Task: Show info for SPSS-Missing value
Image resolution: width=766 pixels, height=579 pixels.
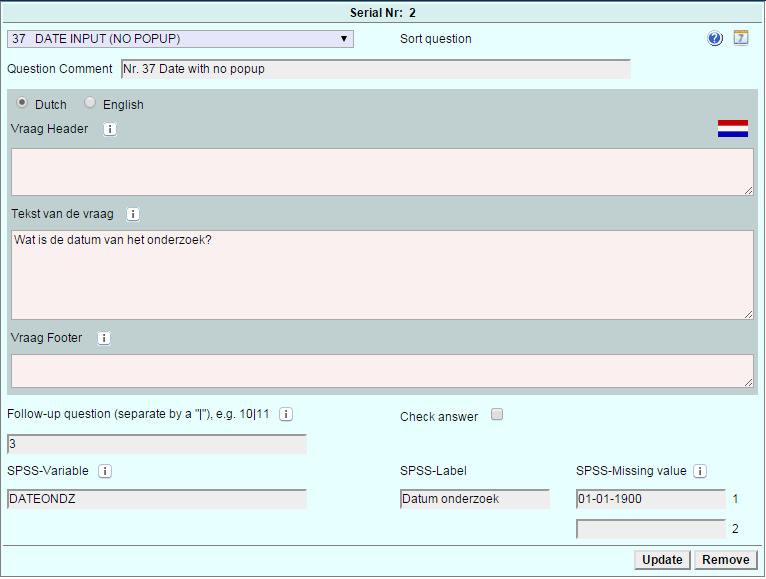Action: [x=700, y=471]
